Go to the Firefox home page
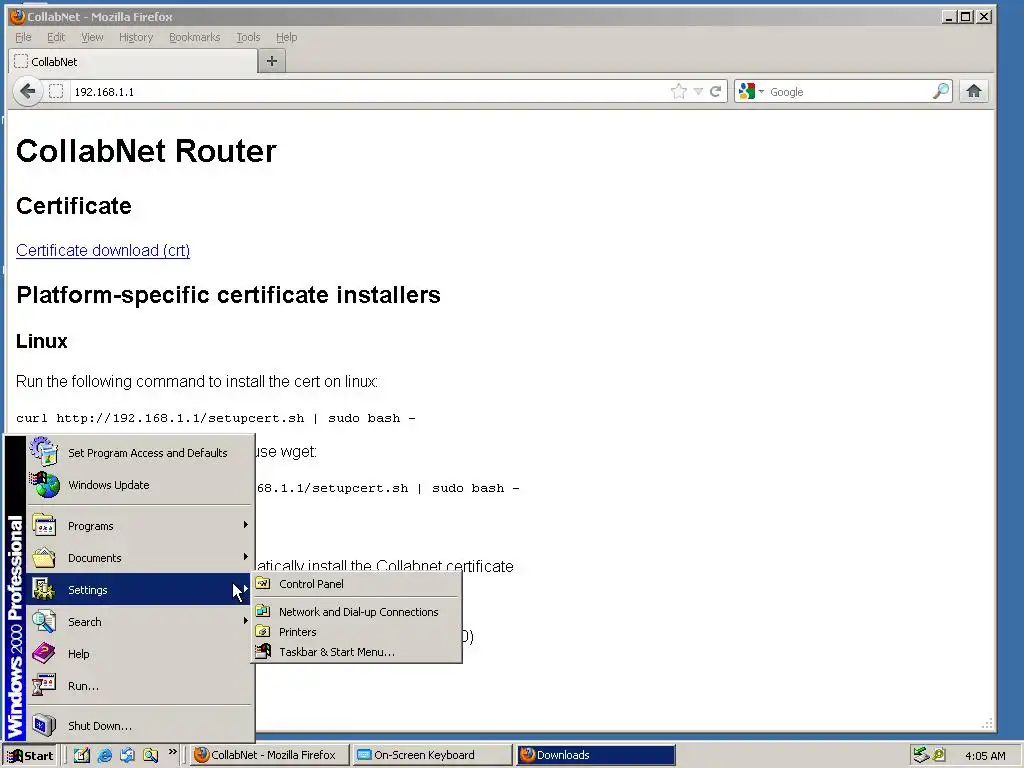This screenshot has height=768, width=1024. (974, 91)
